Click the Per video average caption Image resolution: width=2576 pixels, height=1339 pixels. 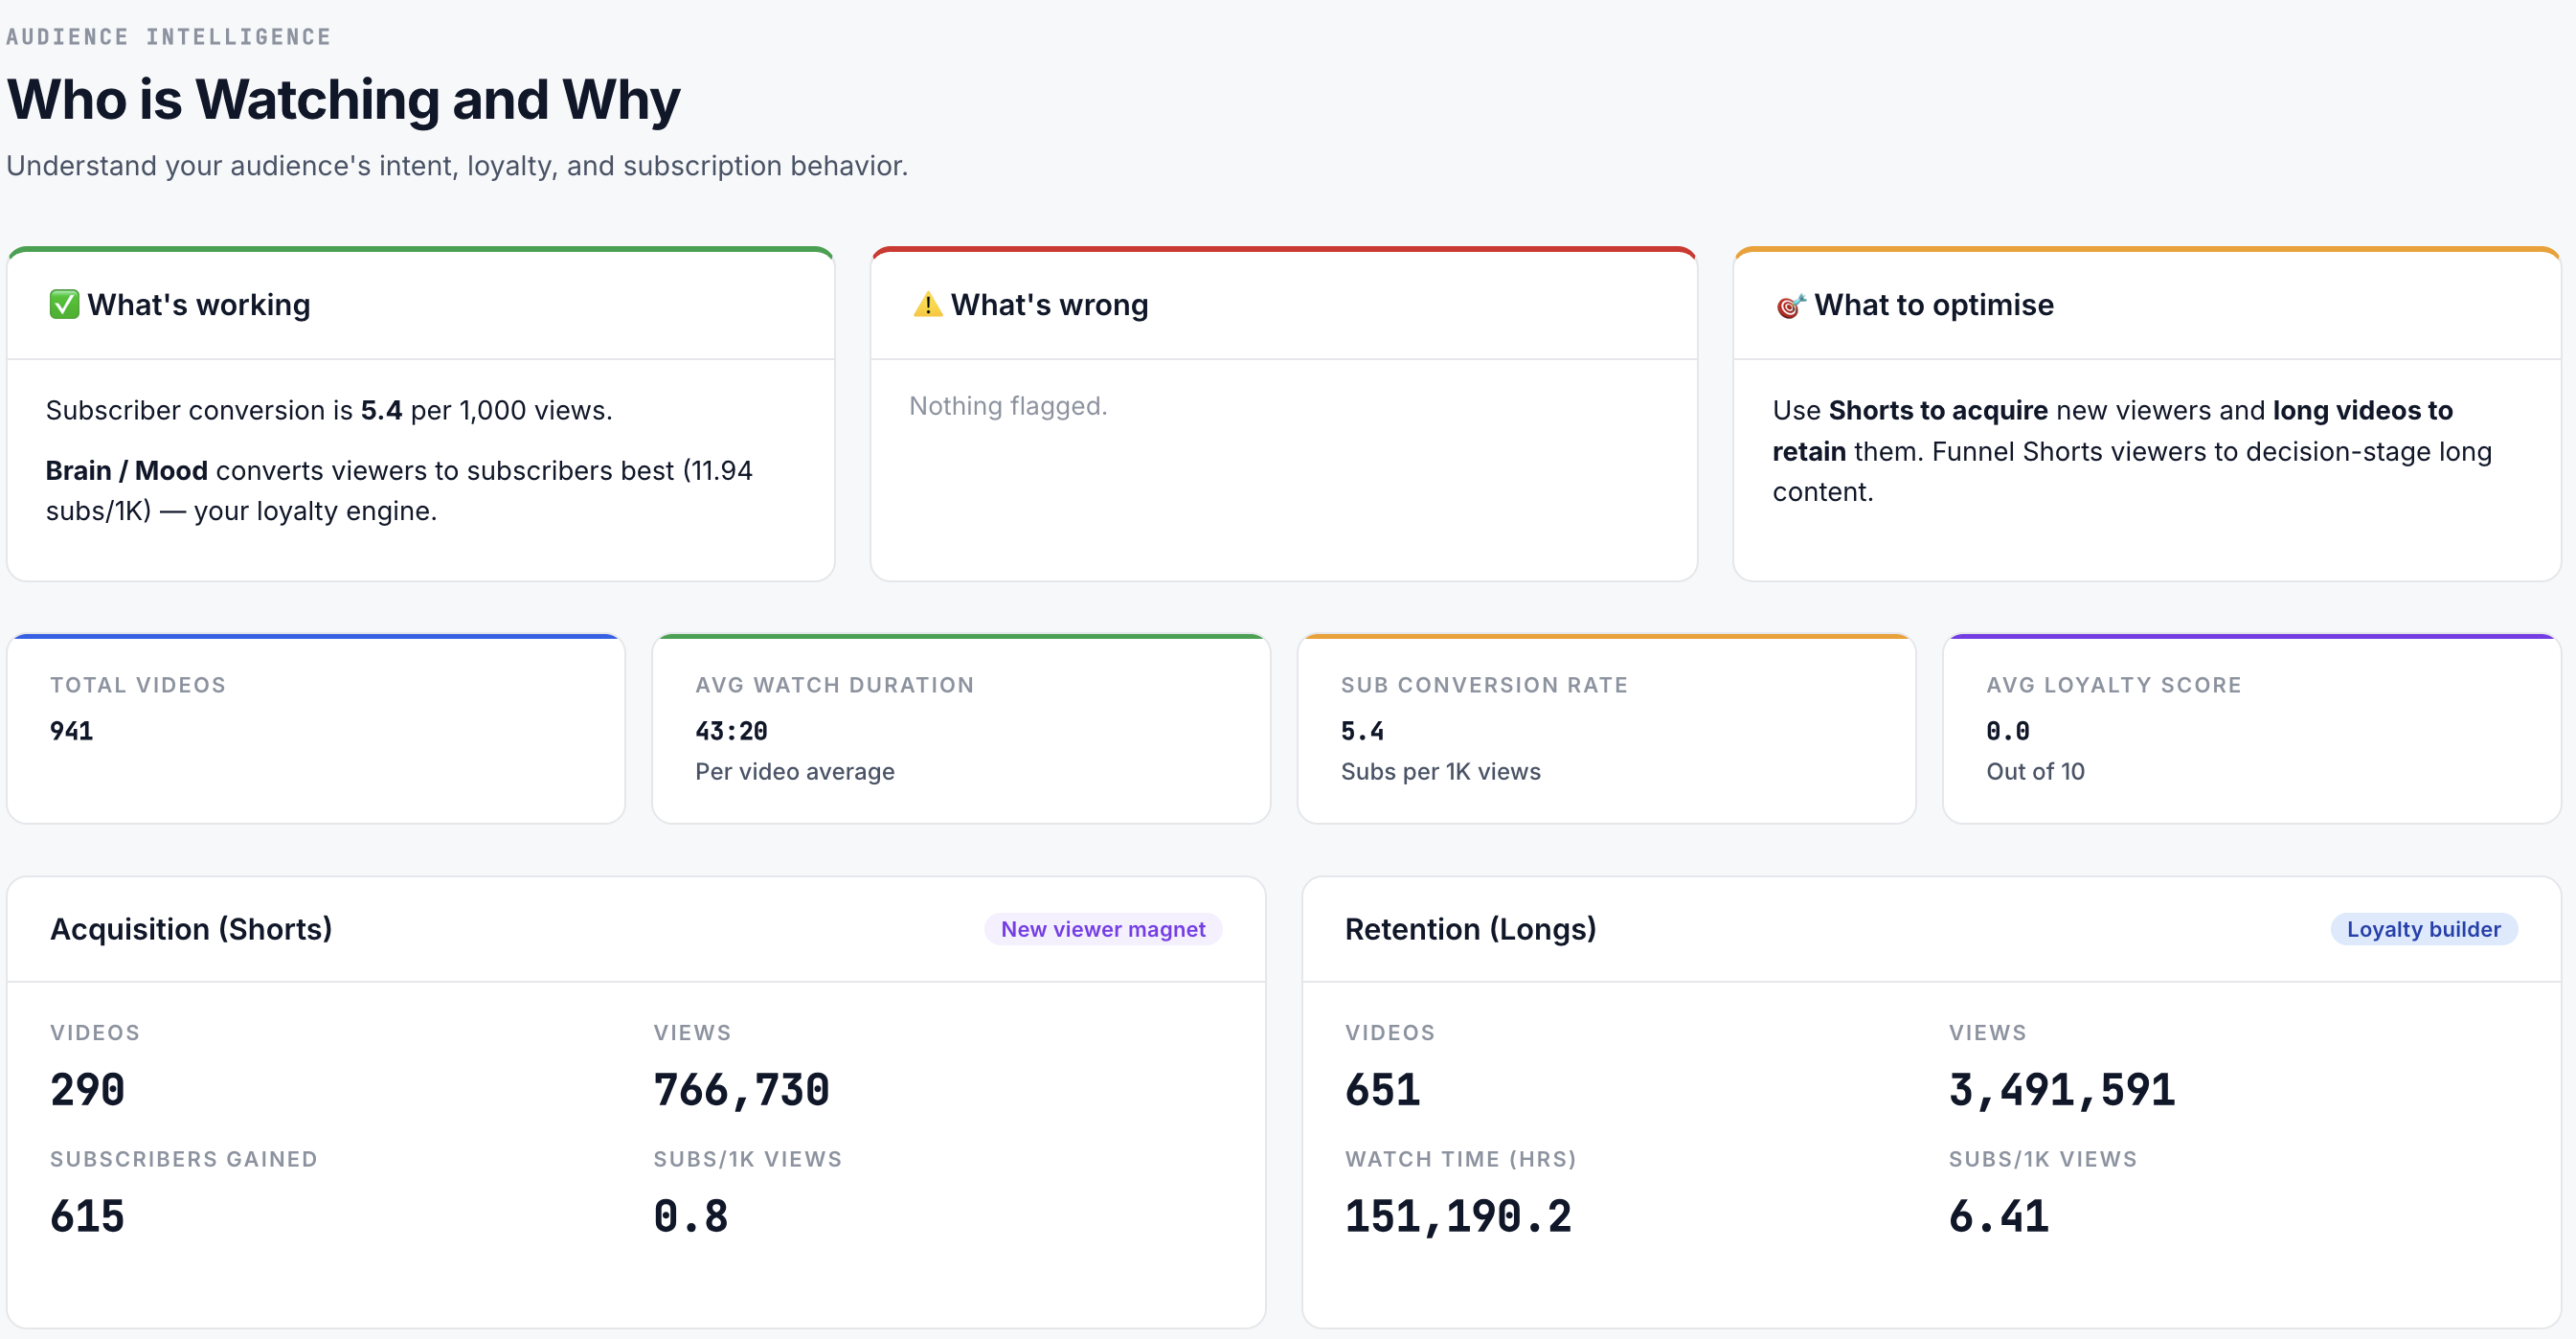click(795, 771)
